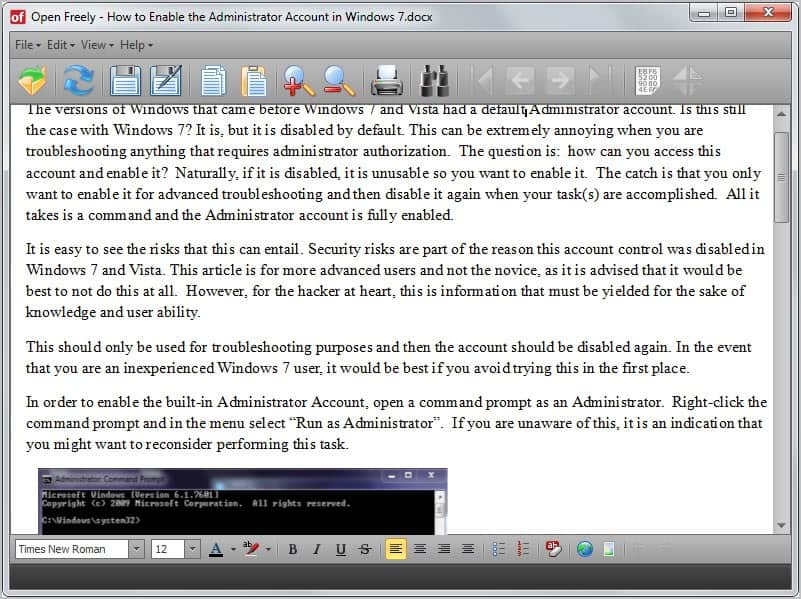The height and width of the screenshot is (599, 801).
Task: Open the File menu
Action: coord(27,45)
